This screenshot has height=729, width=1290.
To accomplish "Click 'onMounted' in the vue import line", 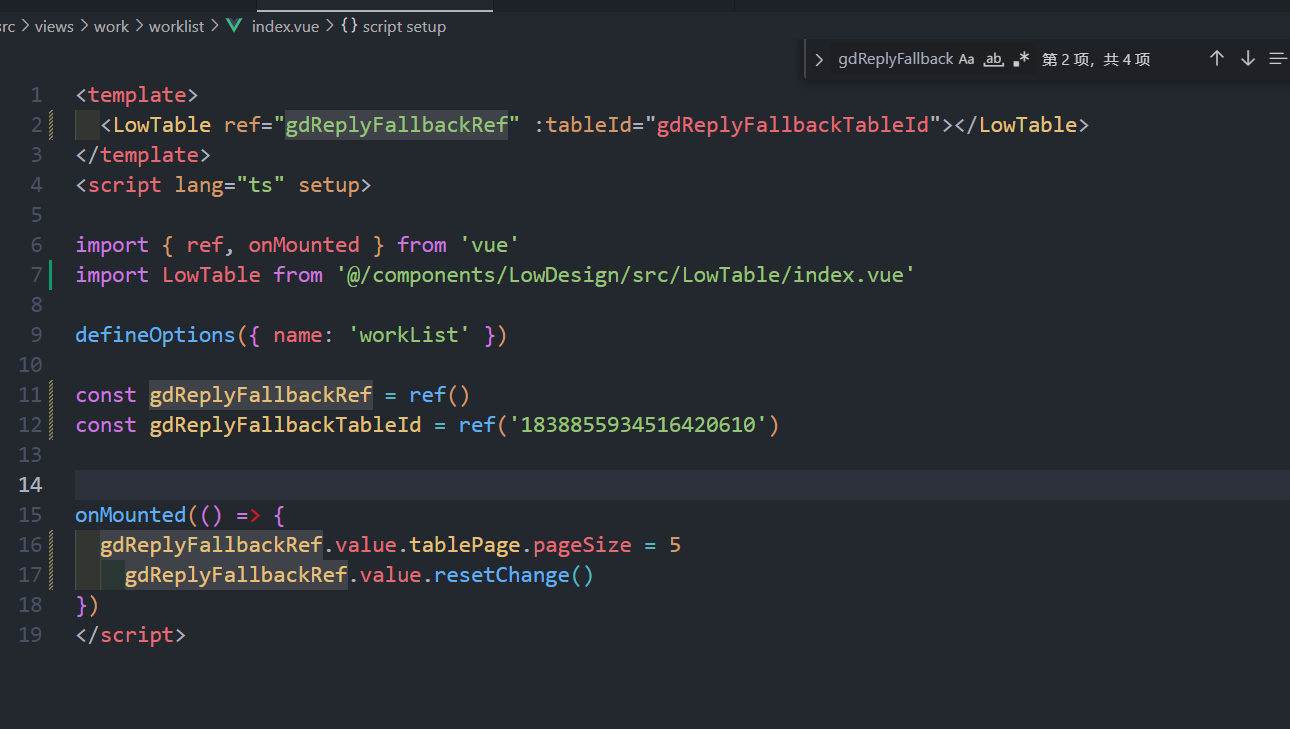I will pos(304,245).
